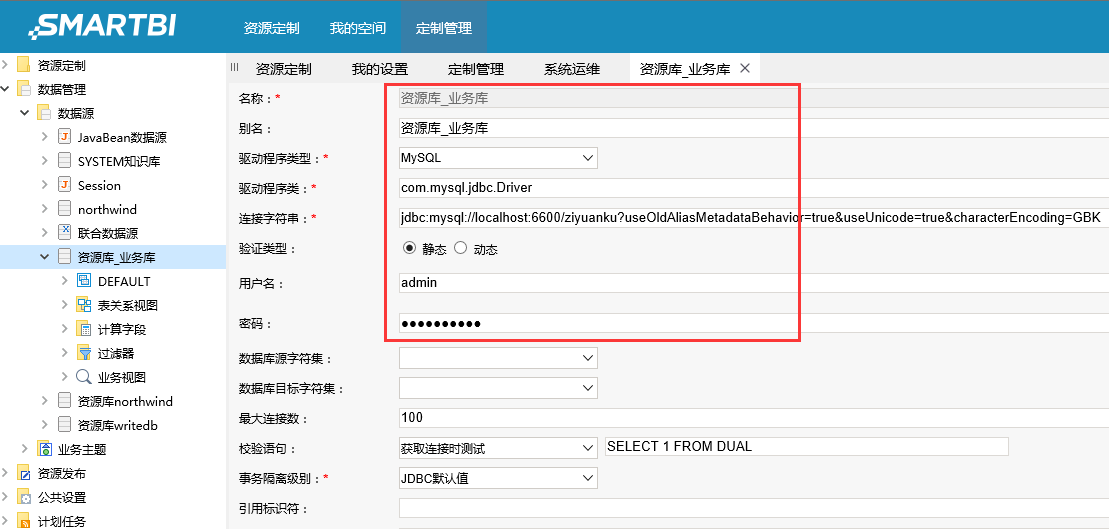This screenshot has width=1109, height=529.
Task: Click the 计划任务 icon
Action: (x=24, y=521)
